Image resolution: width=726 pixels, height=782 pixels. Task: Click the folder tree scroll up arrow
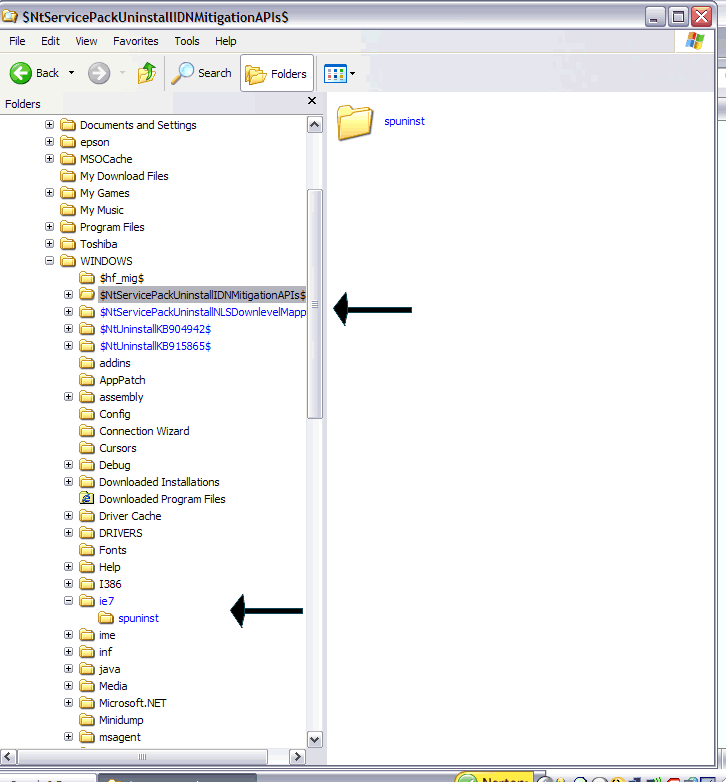click(x=315, y=125)
